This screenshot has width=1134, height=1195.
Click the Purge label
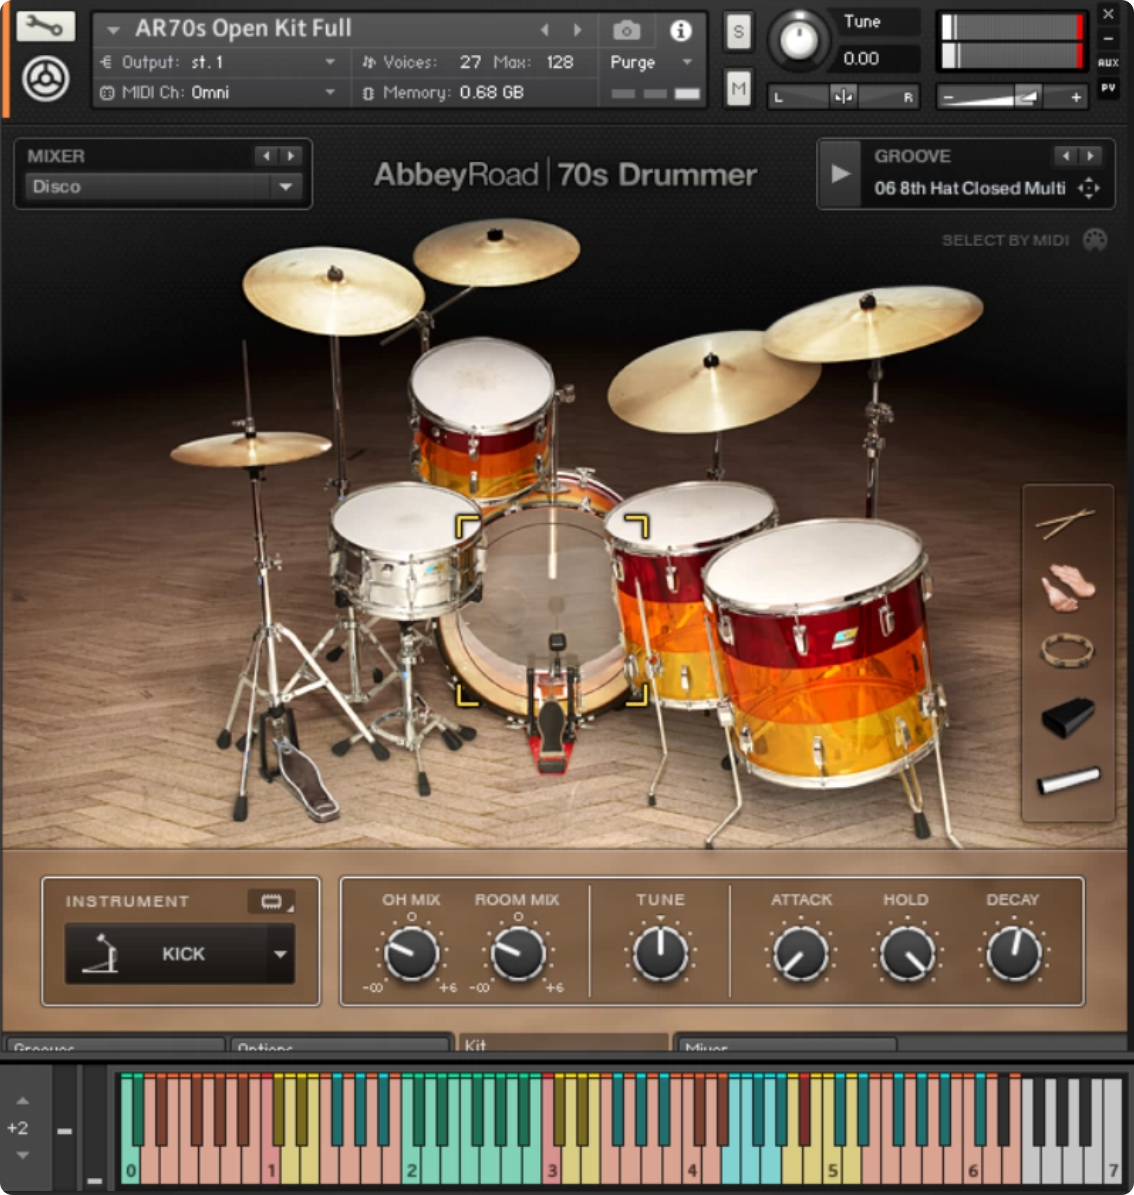[633, 62]
